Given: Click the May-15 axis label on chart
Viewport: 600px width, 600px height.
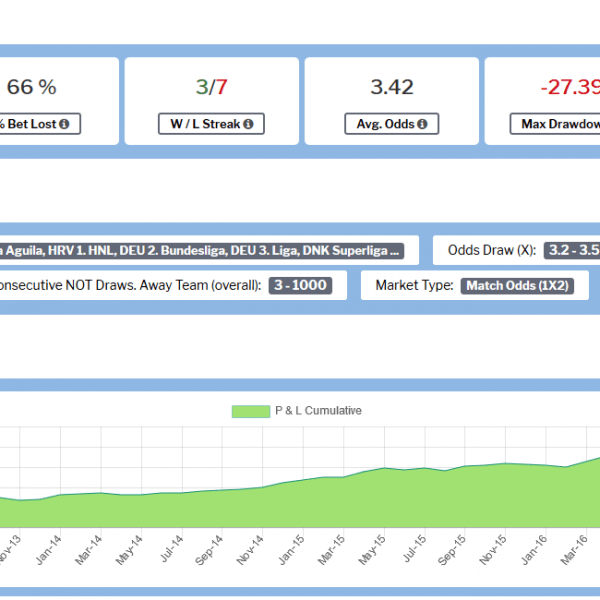Looking at the screenshot, I should 372,550.
